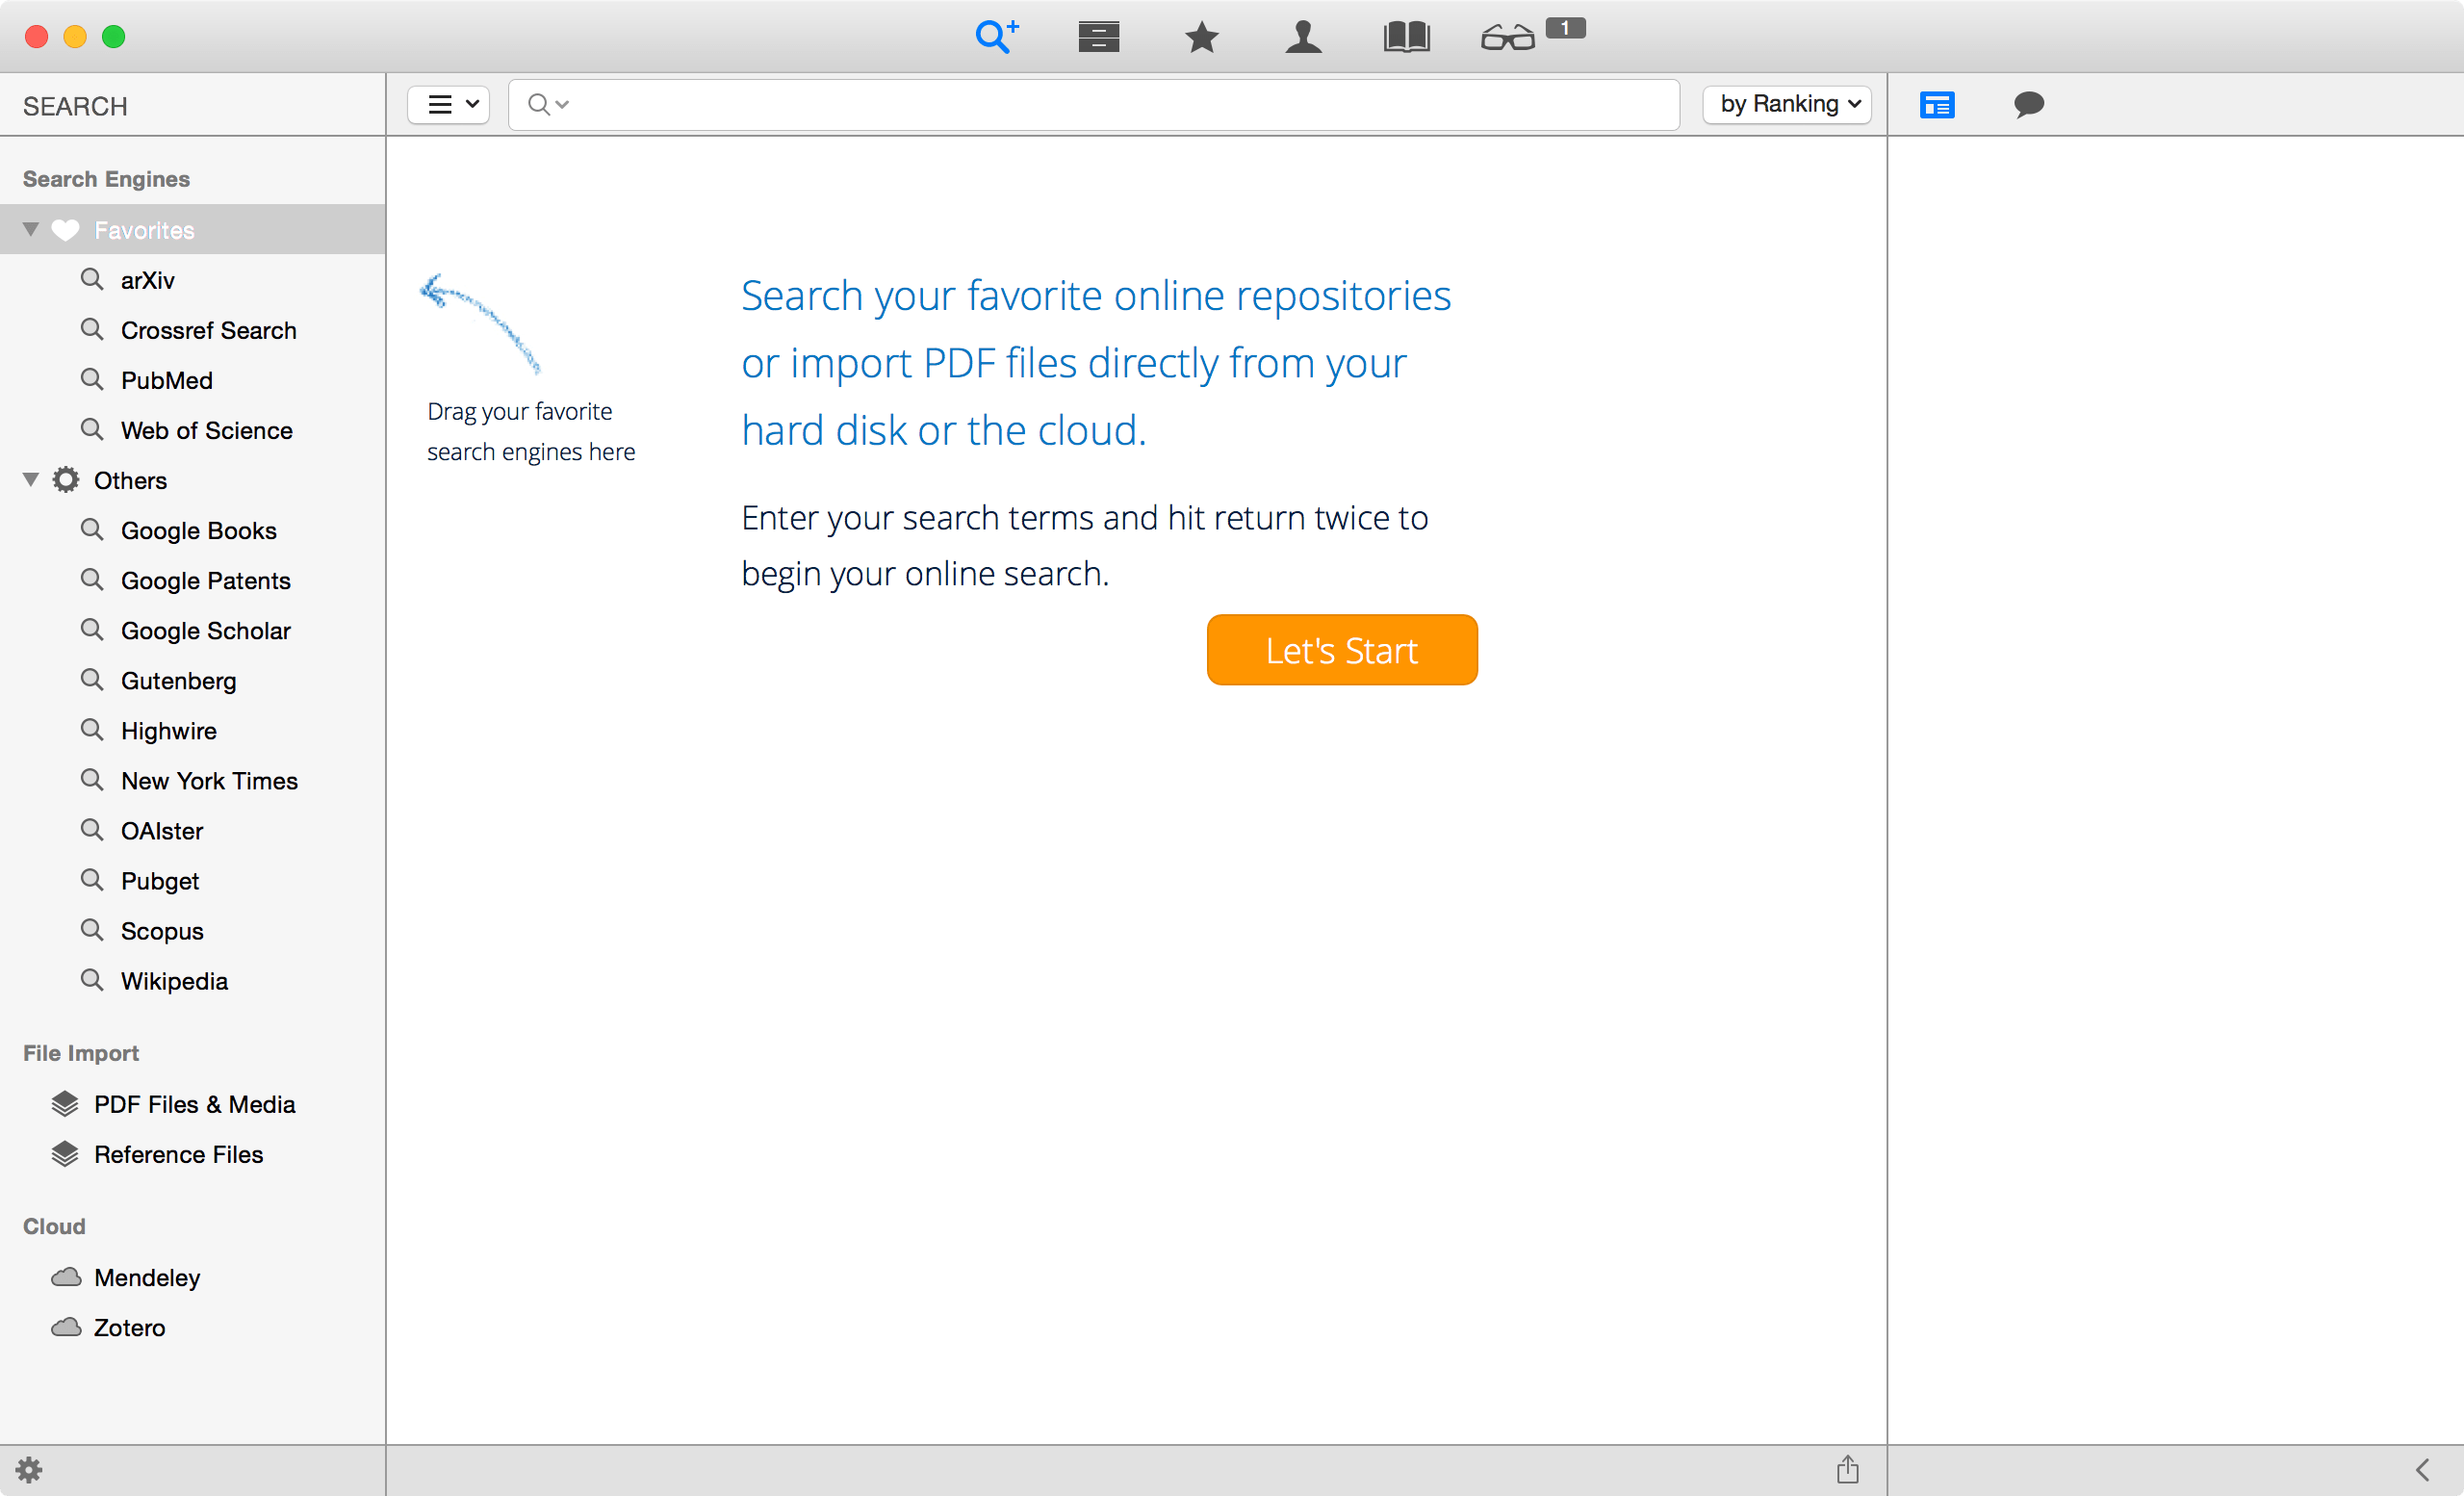This screenshot has width=2464, height=1496.
Task: Open the Journals open-book icon
Action: pos(1406,38)
